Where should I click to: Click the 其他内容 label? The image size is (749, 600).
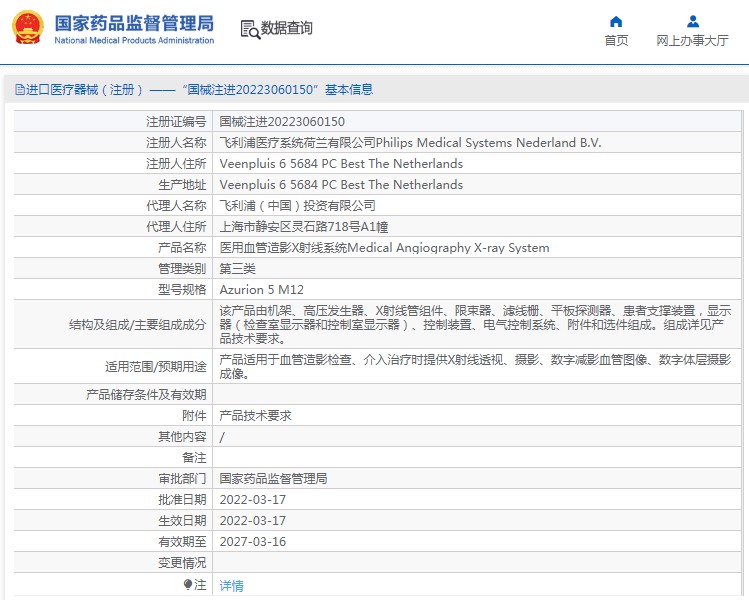pos(182,437)
